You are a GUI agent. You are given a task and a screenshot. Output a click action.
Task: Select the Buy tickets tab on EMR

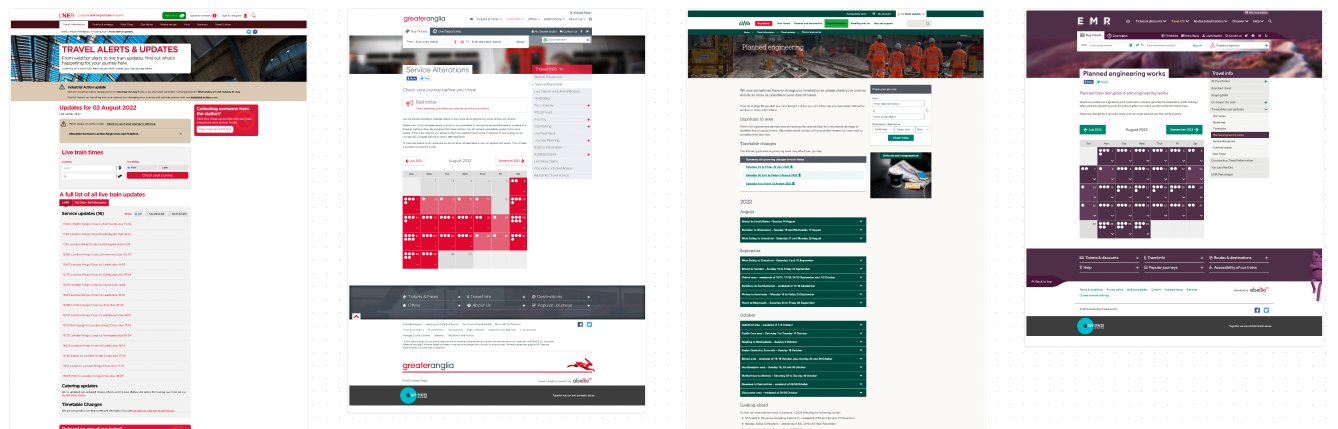pyautogui.click(x=1091, y=36)
